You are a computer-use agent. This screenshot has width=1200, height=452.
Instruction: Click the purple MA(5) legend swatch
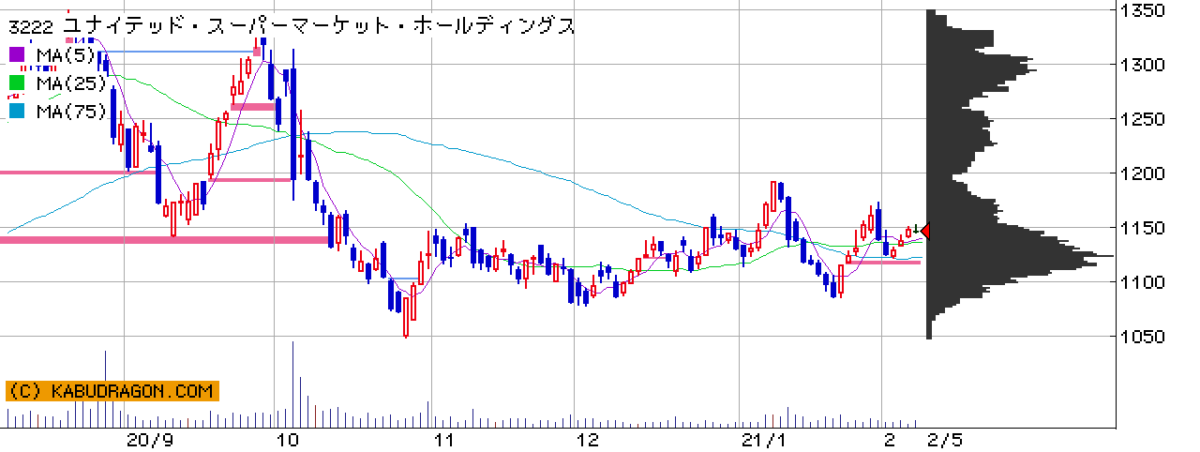(x=17, y=54)
